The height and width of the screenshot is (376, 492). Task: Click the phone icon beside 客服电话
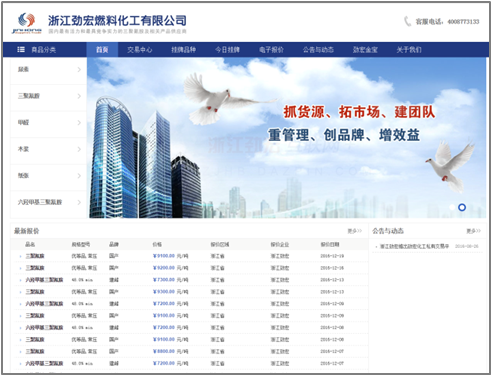coord(407,21)
